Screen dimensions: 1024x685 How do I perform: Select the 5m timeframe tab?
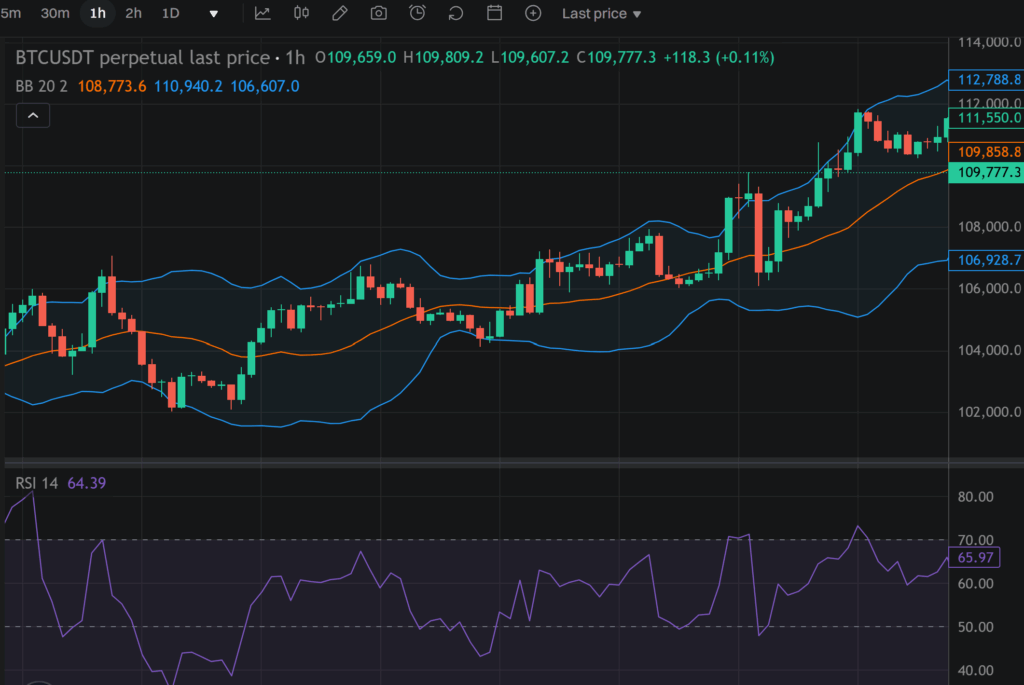point(12,13)
